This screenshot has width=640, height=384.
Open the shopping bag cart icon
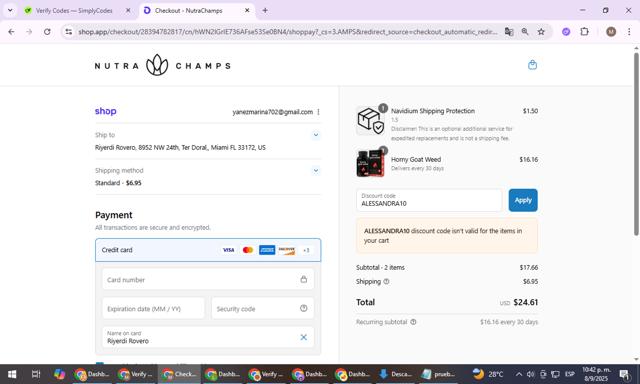pyautogui.click(x=532, y=65)
